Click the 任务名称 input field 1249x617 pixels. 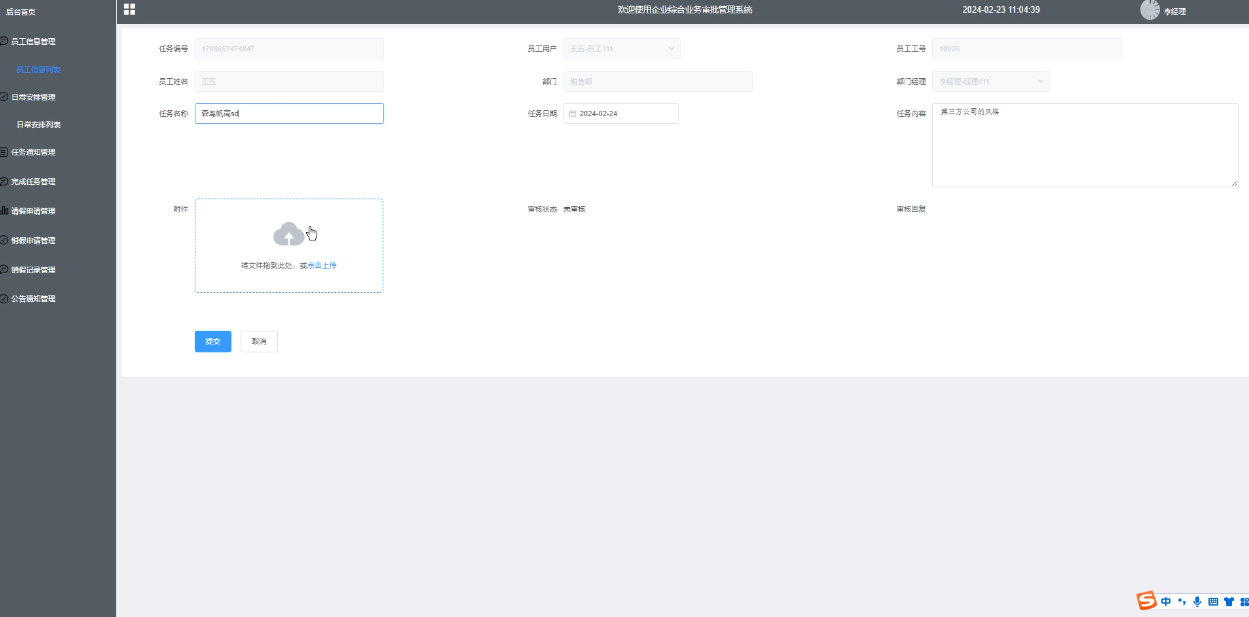[x=289, y=114]
